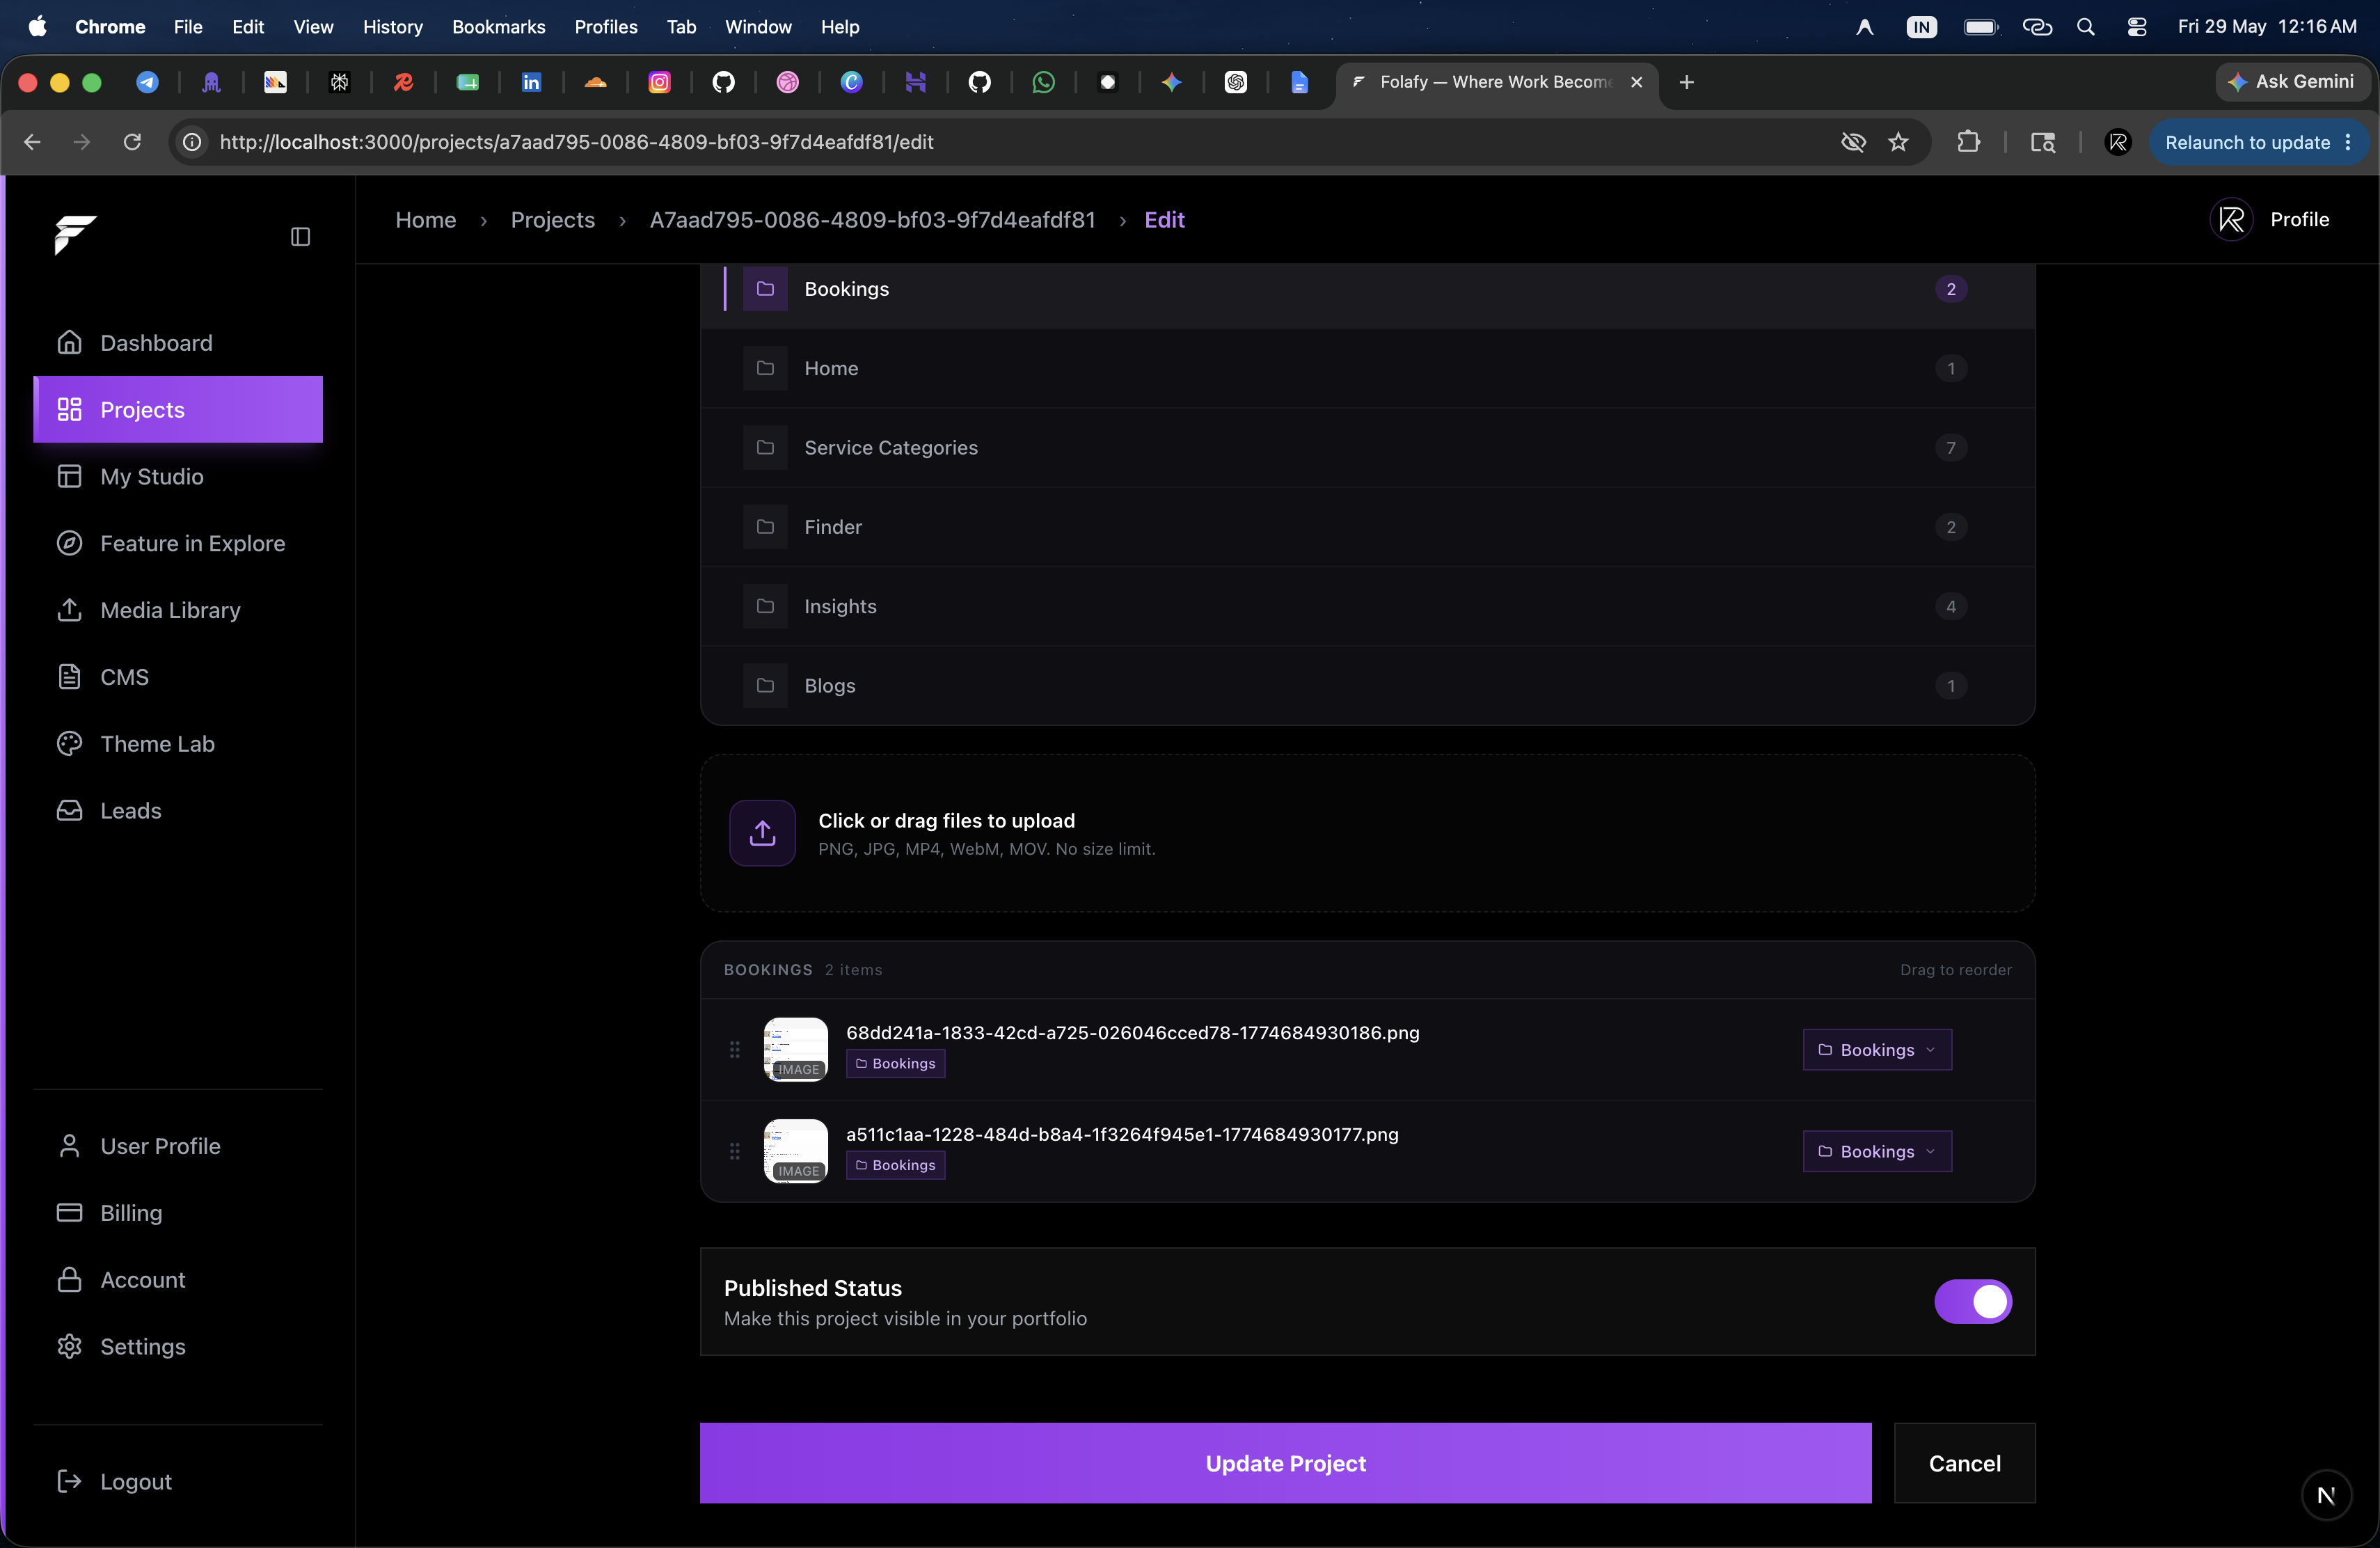Open macOS Control Center icon
This screenshot has height=1548, width=2380.
[x=2136, y=27]
